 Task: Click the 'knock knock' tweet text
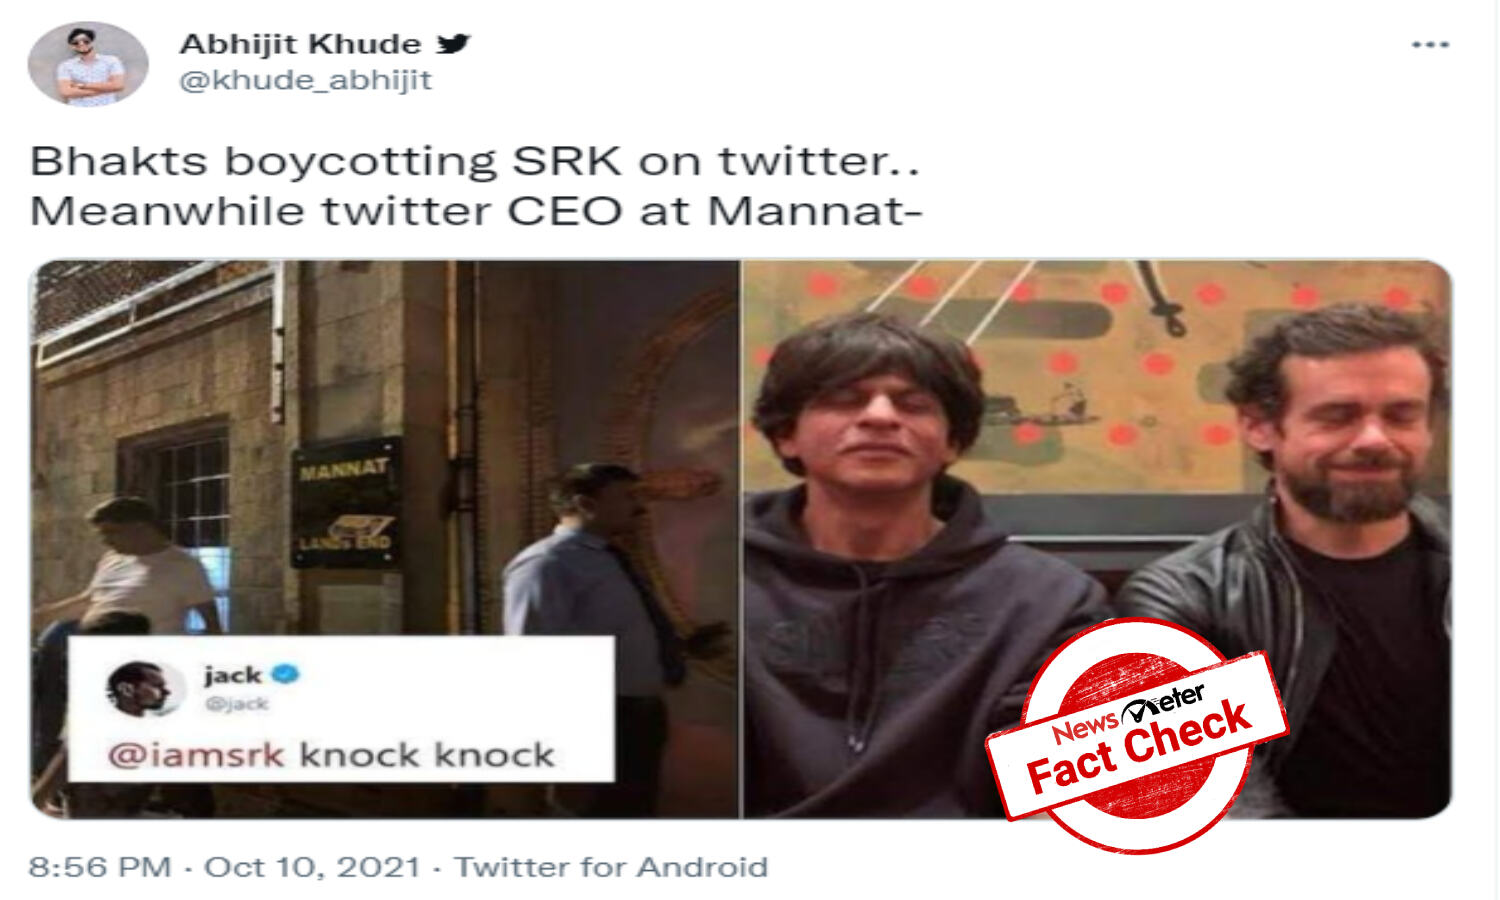427,755
